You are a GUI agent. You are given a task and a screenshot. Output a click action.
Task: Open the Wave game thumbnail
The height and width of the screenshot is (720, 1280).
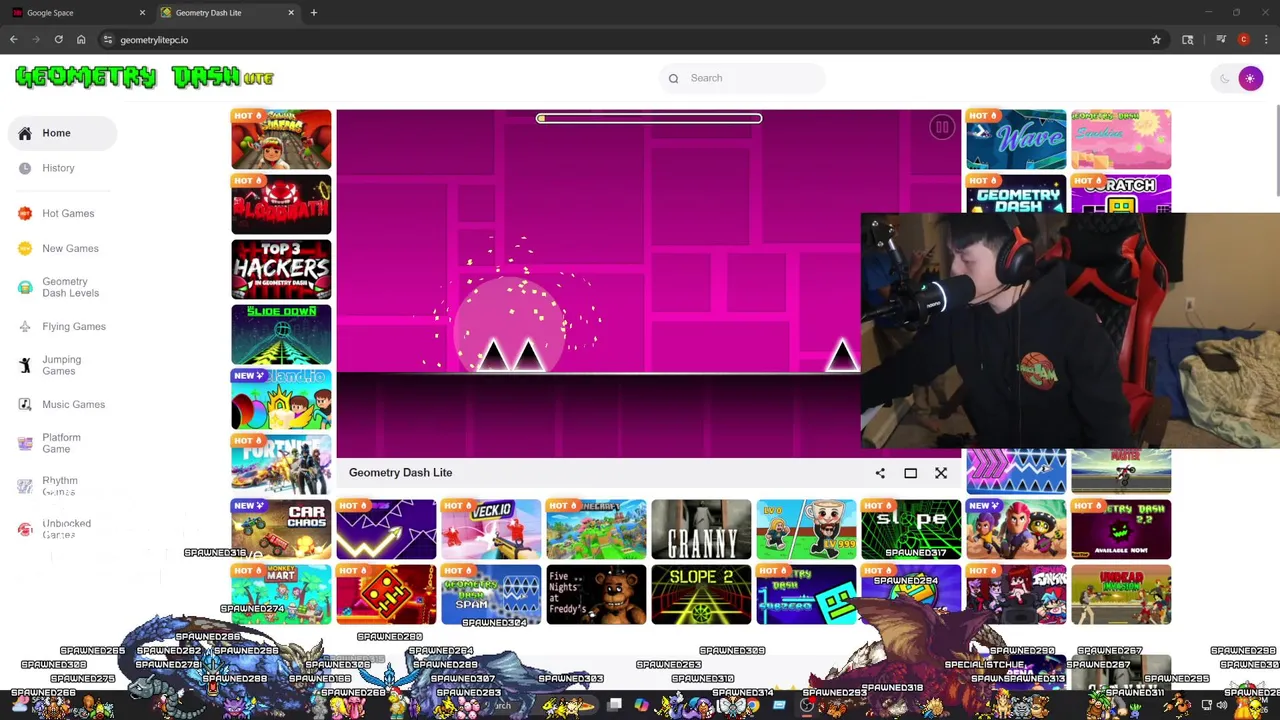tap(1016, 139)
